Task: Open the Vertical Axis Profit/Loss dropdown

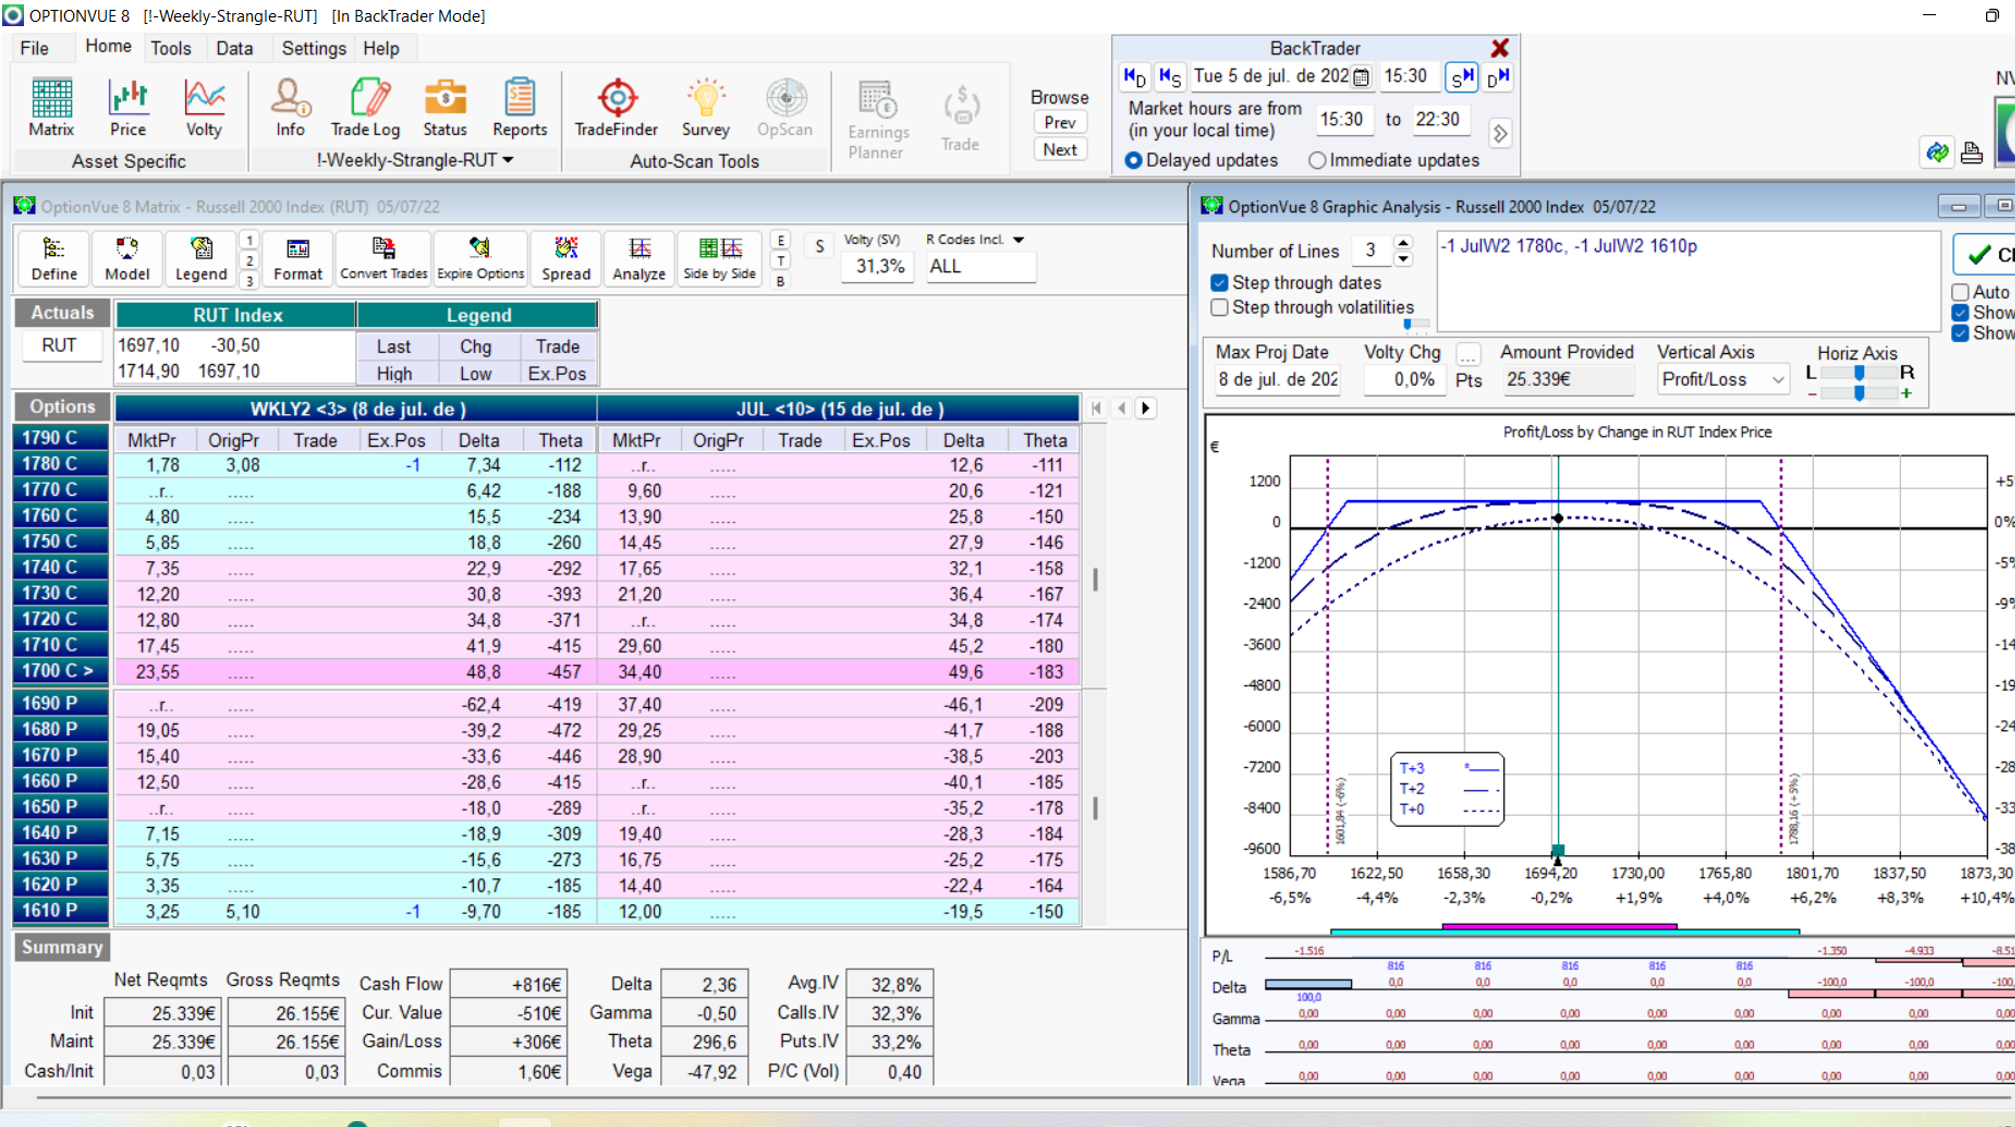Action: [1777, 380]
